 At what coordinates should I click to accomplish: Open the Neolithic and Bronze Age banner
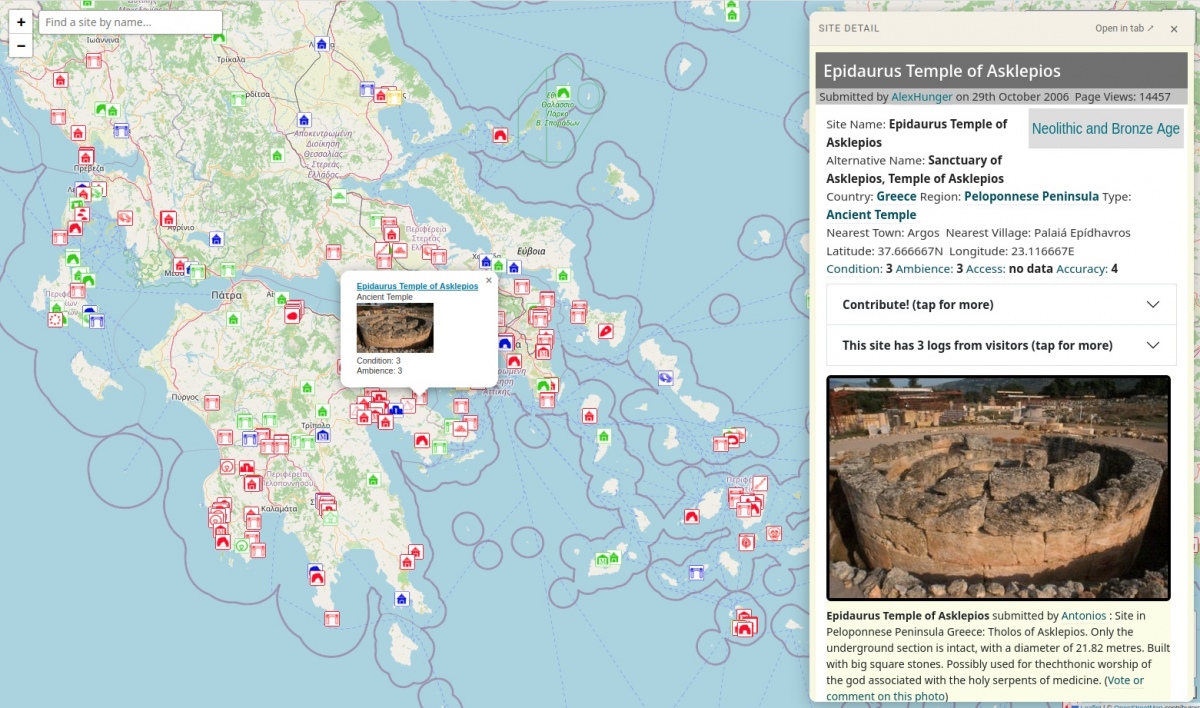(x=1106, y=129)
